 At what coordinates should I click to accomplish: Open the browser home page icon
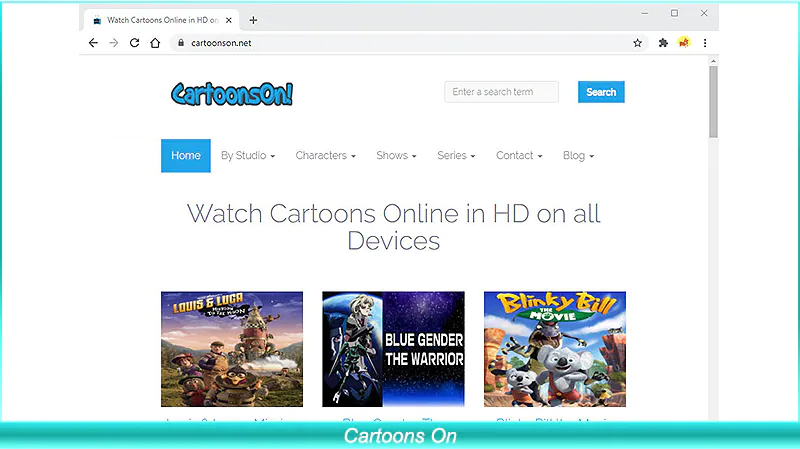click(x=155, y=43)
